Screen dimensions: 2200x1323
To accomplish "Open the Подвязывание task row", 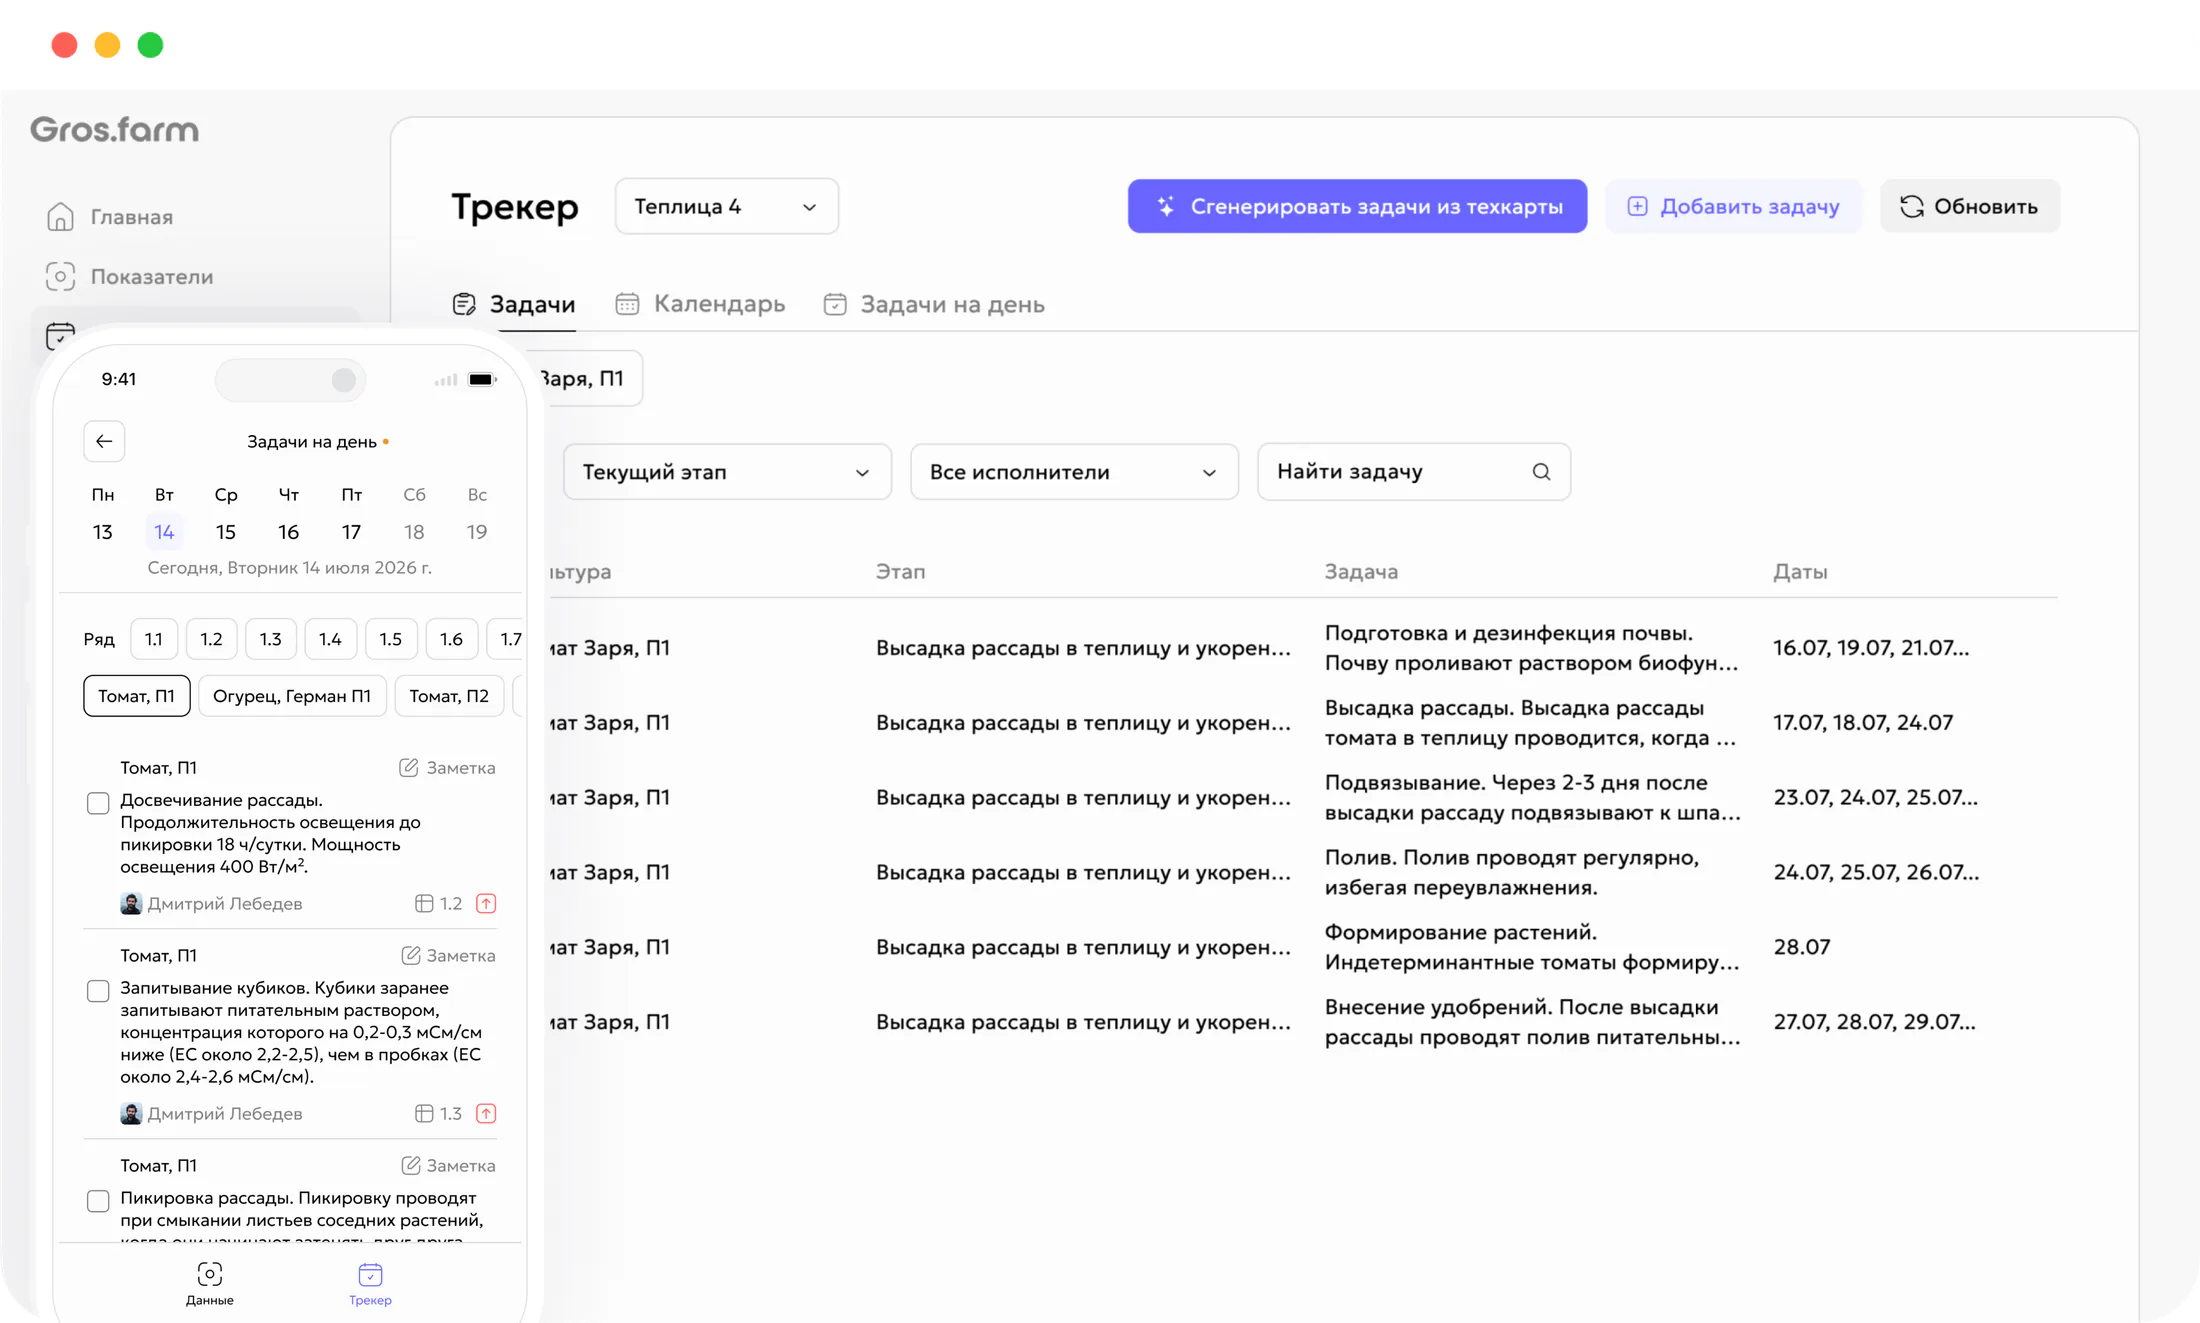I will (x=1532, y=798).
